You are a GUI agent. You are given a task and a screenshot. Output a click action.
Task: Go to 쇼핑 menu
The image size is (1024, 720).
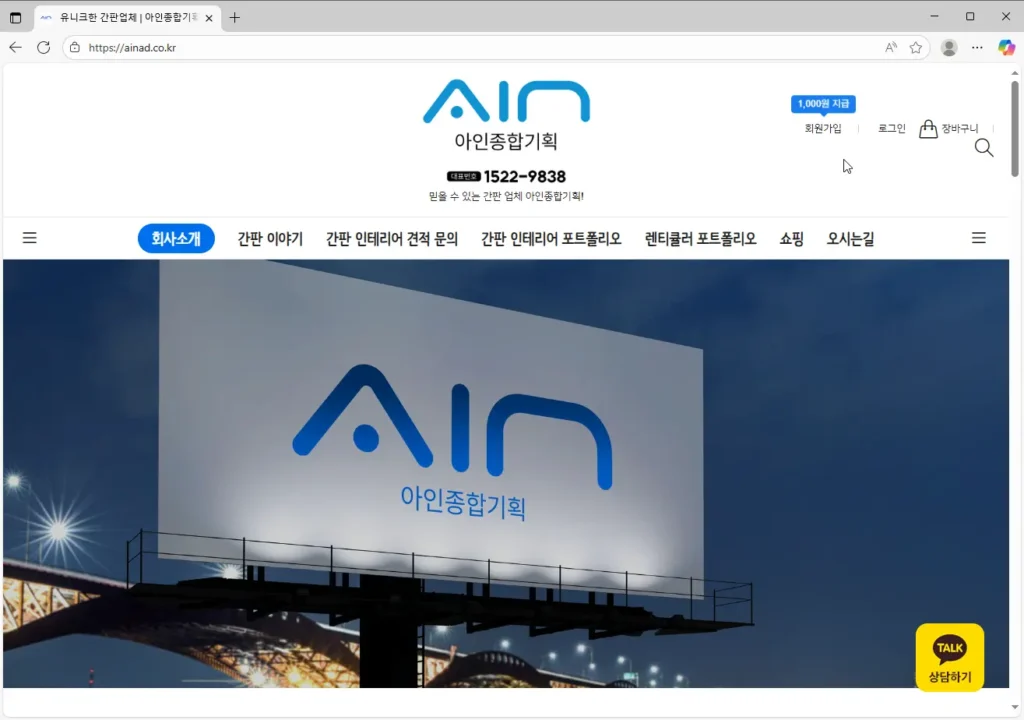(x=791, y=239)
